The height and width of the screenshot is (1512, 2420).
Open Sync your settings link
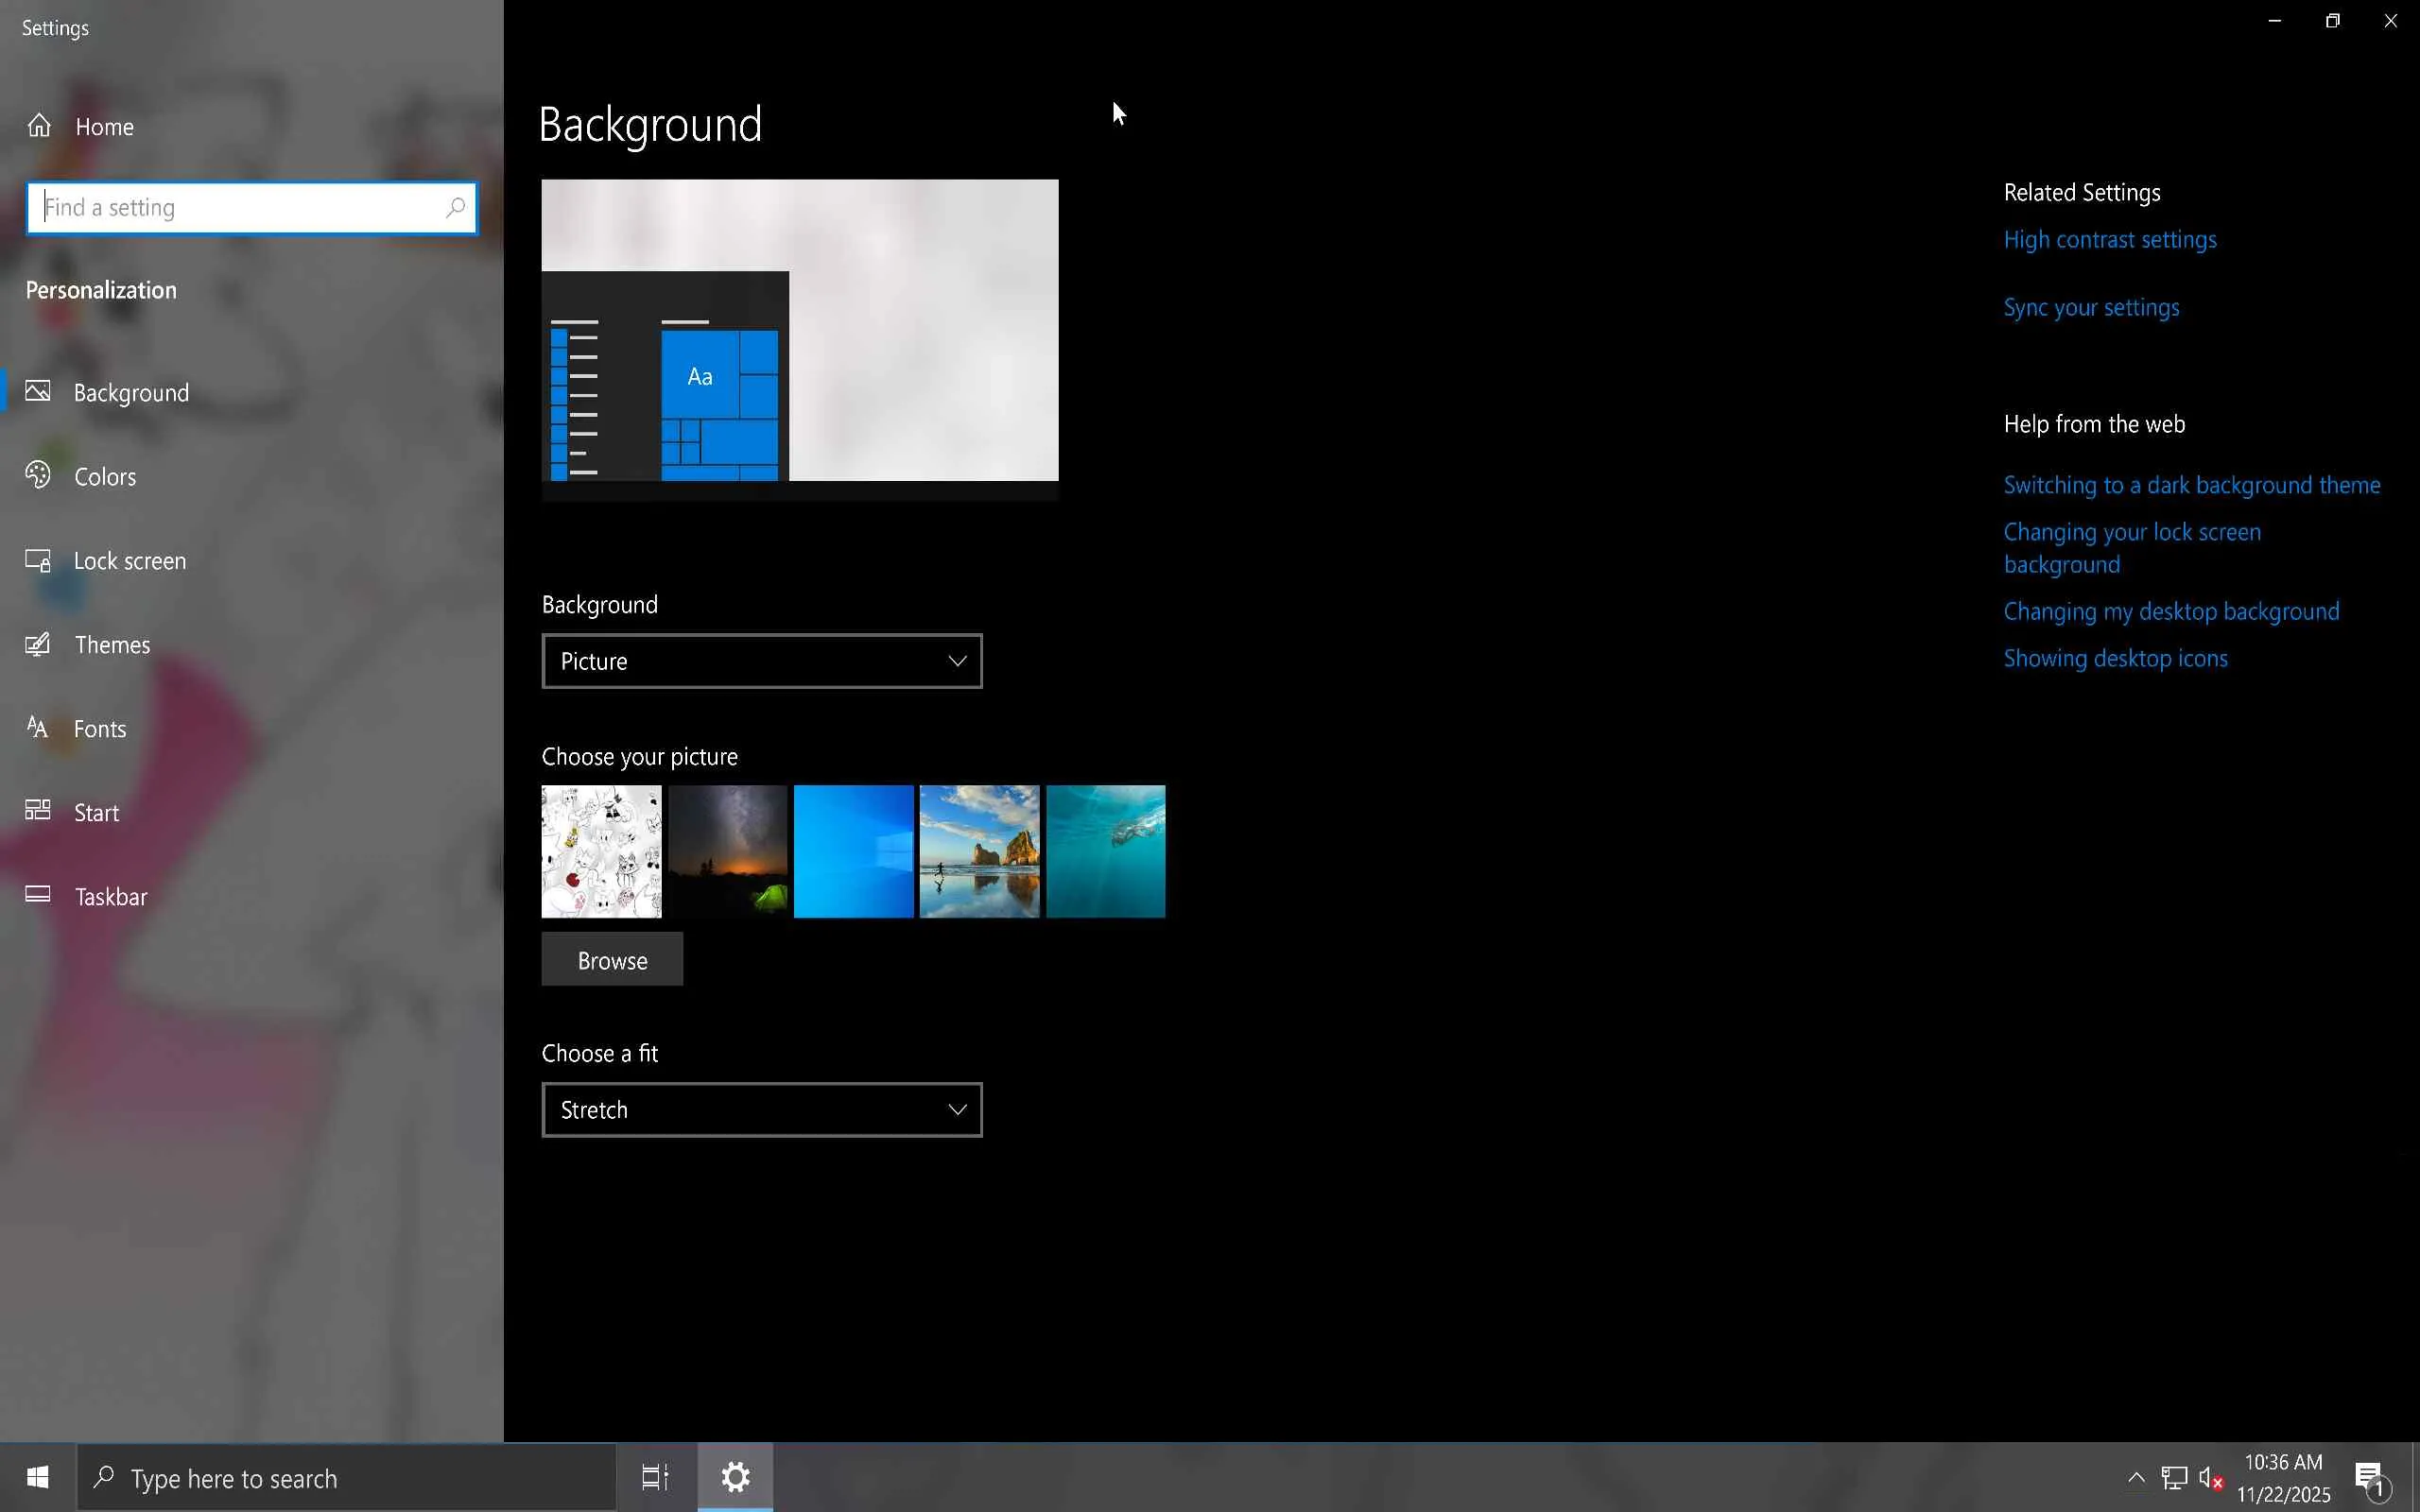coord(2091,308)
